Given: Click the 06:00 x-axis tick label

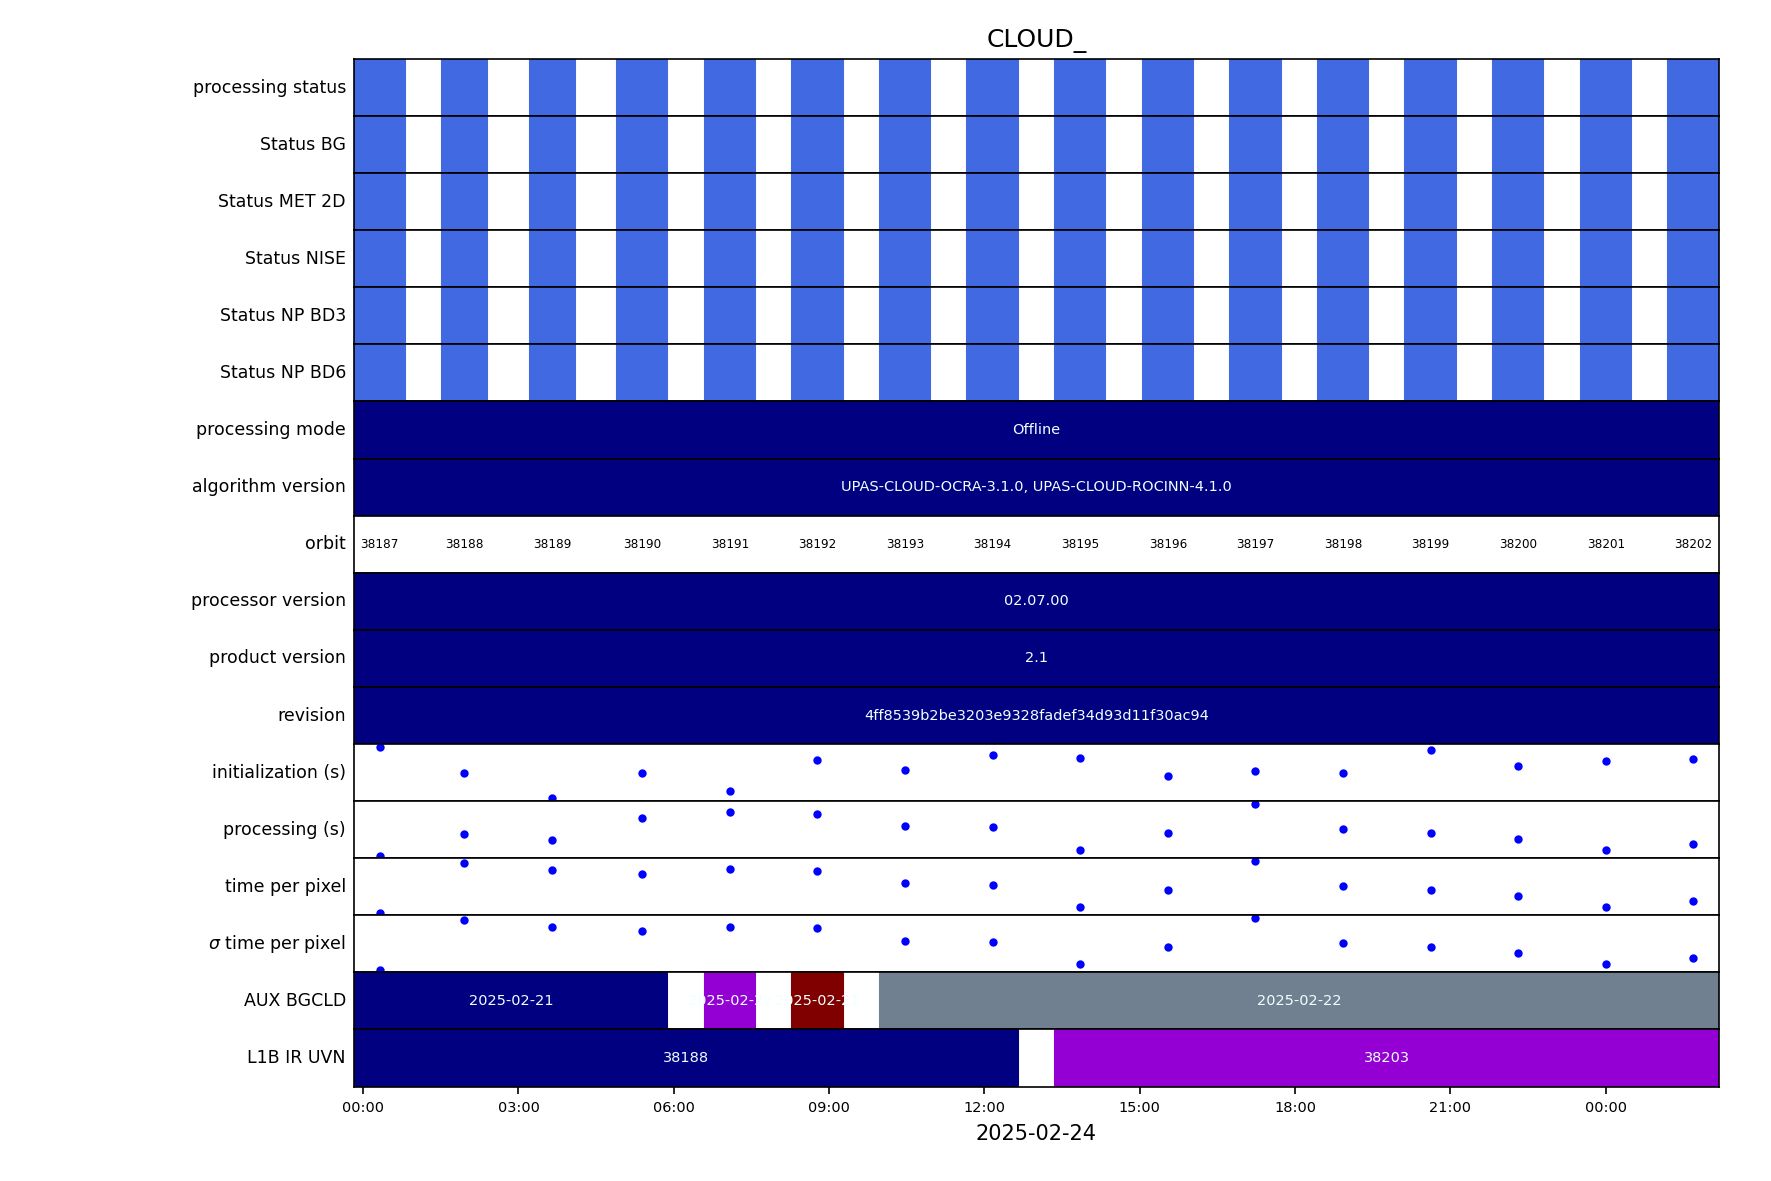Looking at the screenshot, I should [x=673, y=1108].
